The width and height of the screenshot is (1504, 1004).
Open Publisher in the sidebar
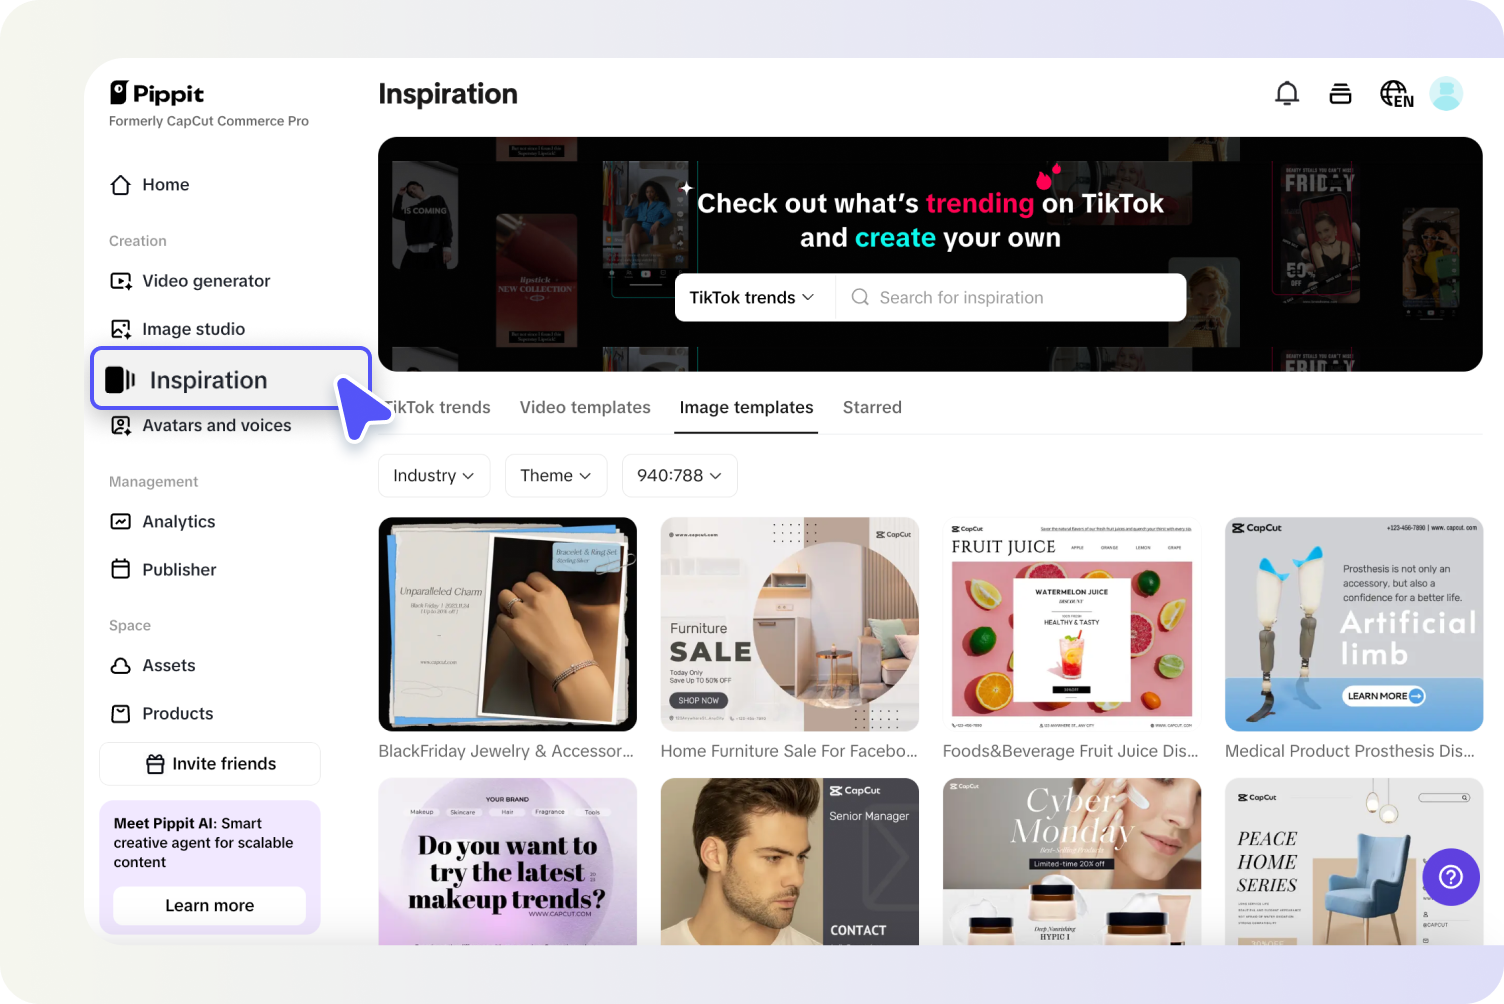click(163, 570)
